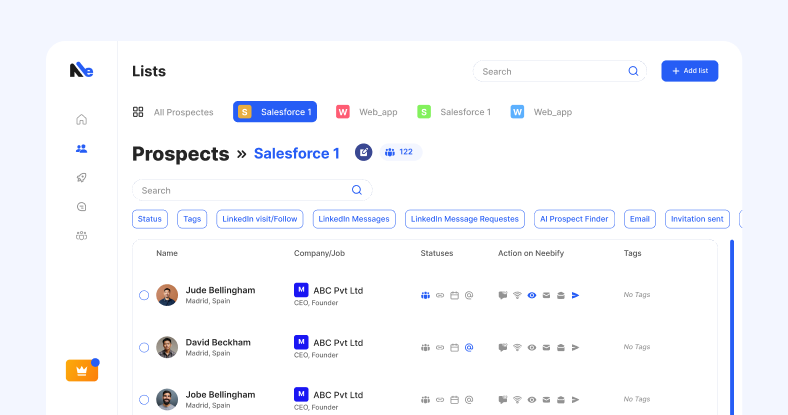Click the briefcase action icon for David Beckham
Screen dimensions: 788x415
pos(560,347)
